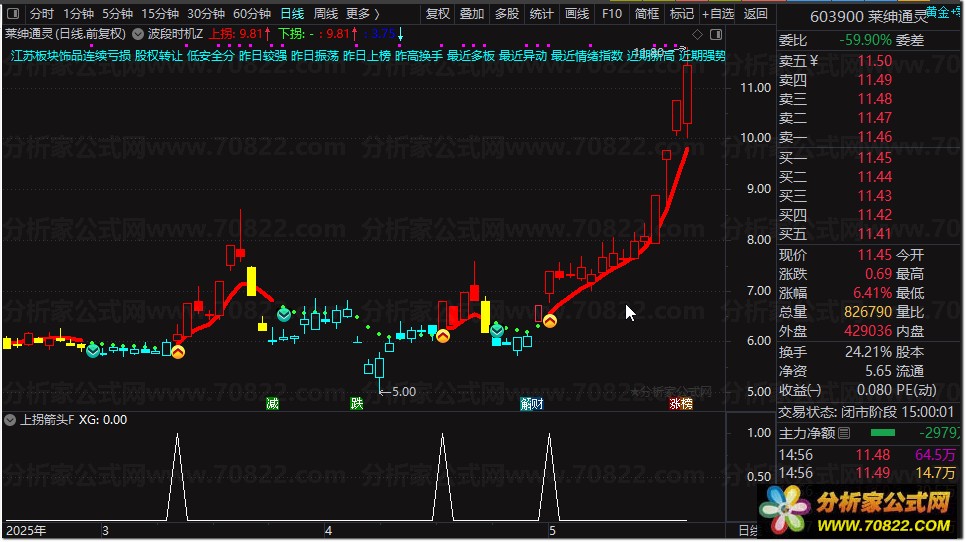Click the 换手 value 24.21%
The height and width of the screenshot is (542, 967).
point(868,352)
